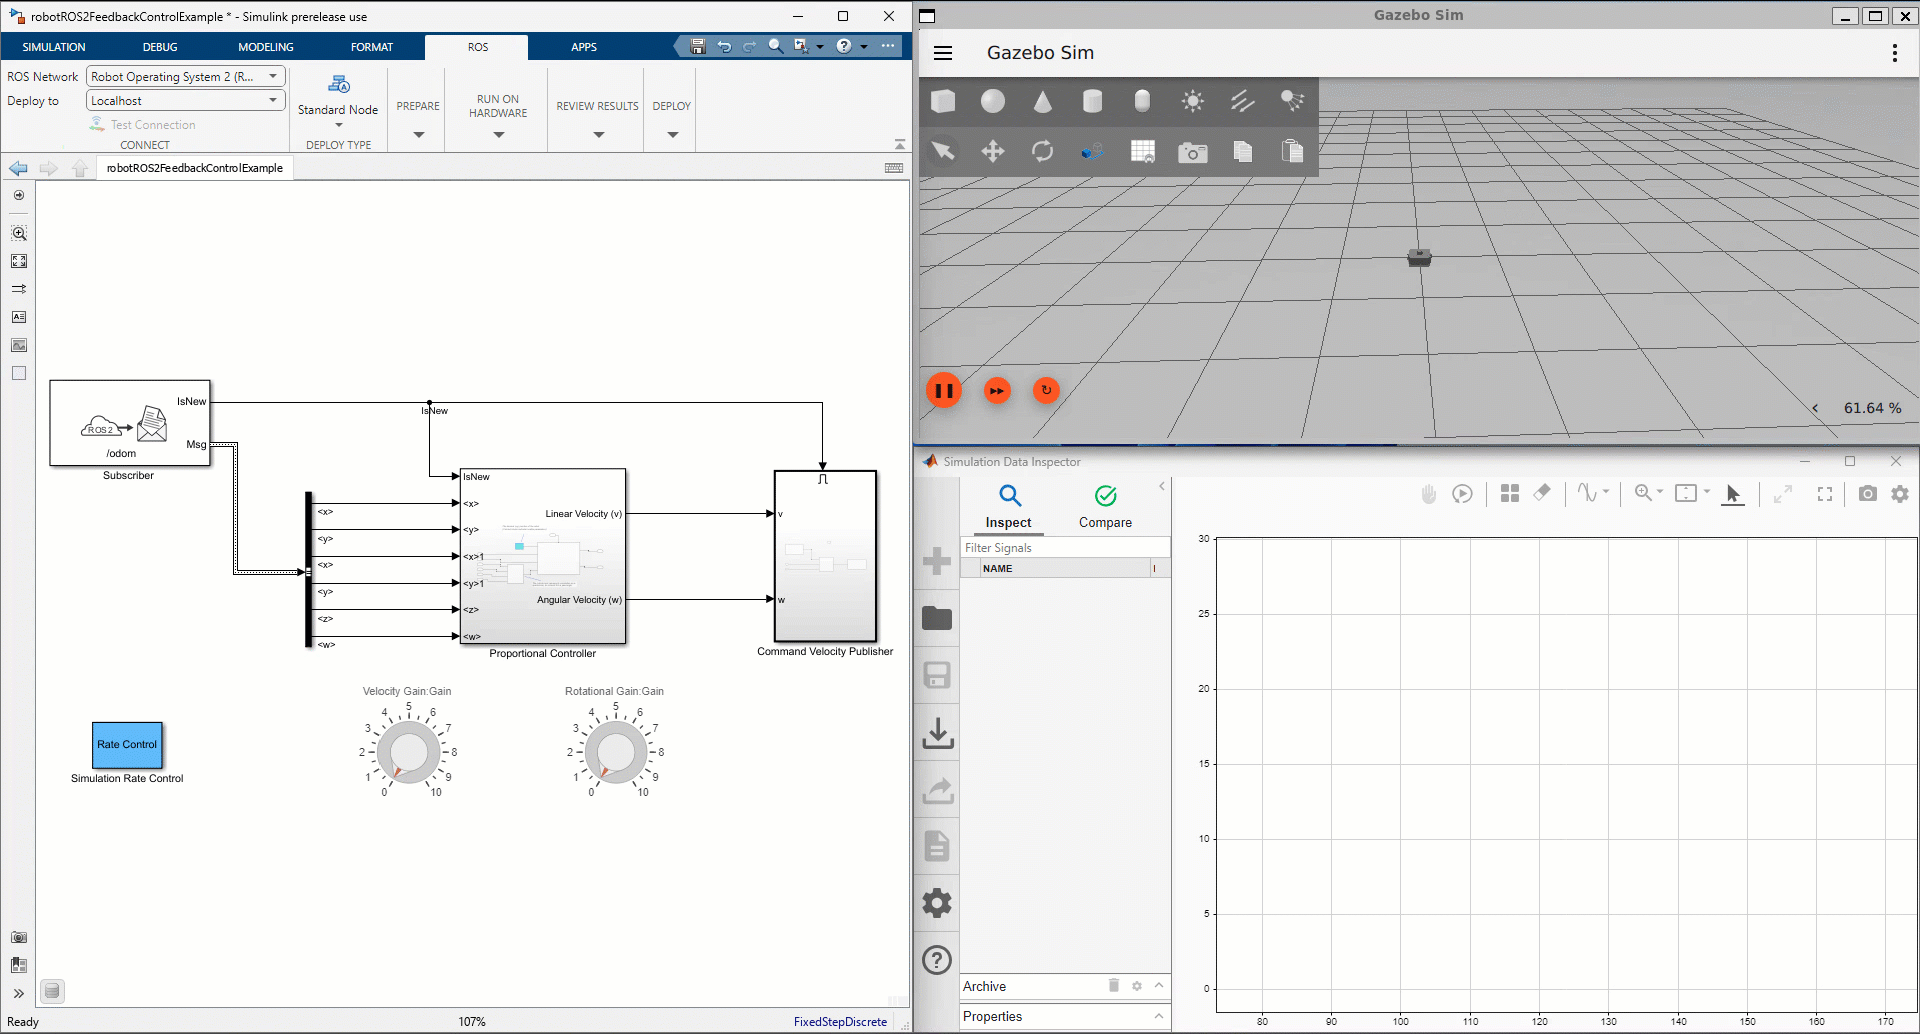1920x1034 pixels.
Task: Switch to the Compare tab
Action: pos(1105,506)
